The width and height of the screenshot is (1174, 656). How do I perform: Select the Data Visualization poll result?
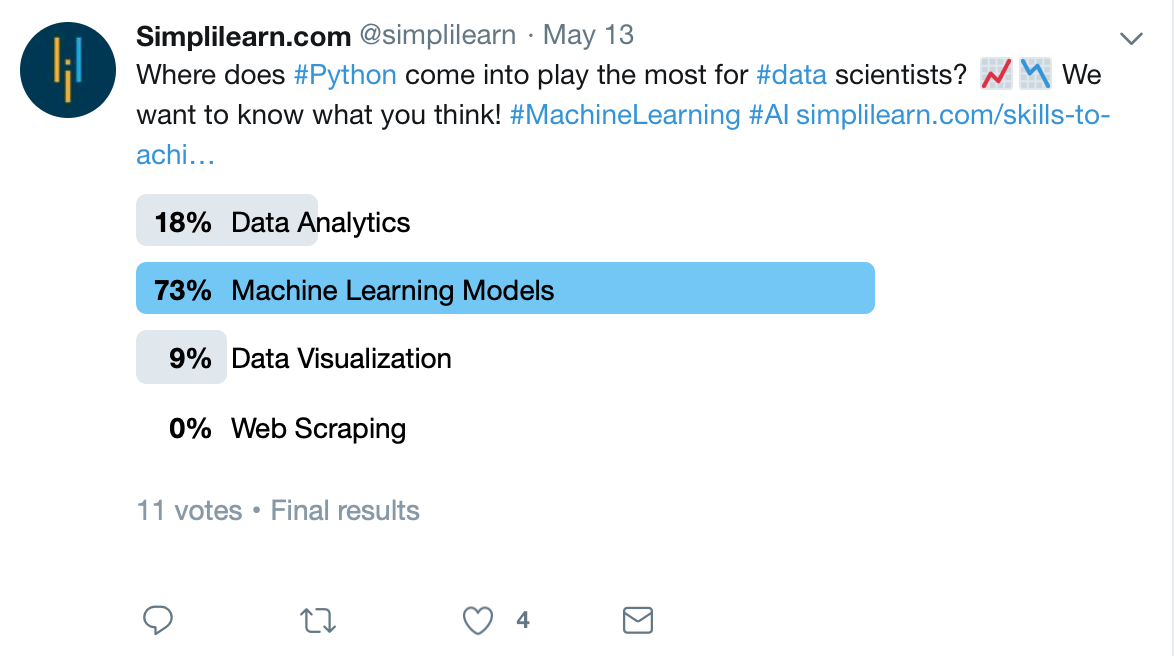point(341,359)
